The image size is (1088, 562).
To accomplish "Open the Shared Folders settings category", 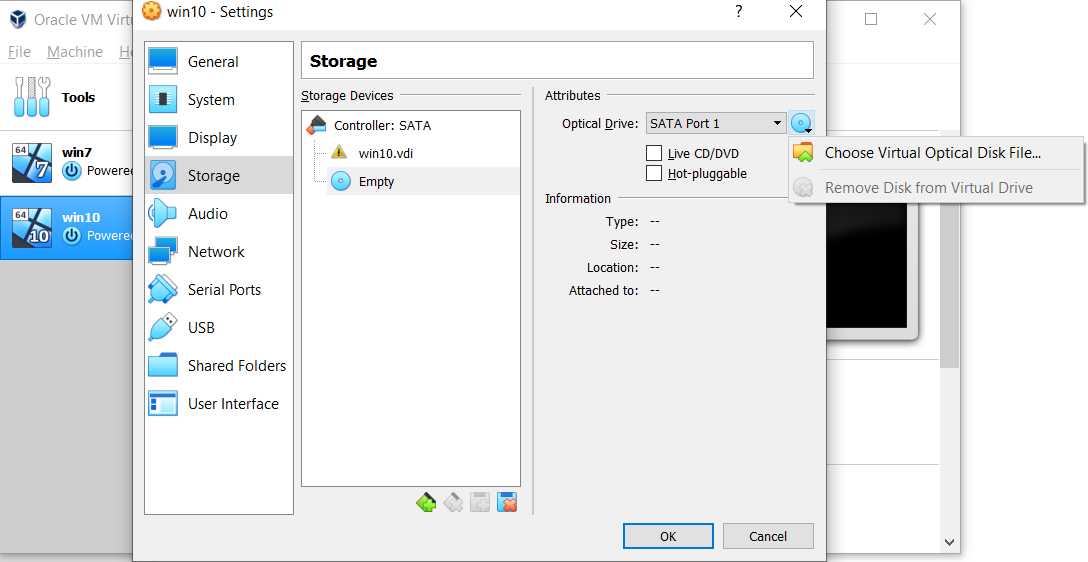I will pyautogui.click(x=219, y=366).
